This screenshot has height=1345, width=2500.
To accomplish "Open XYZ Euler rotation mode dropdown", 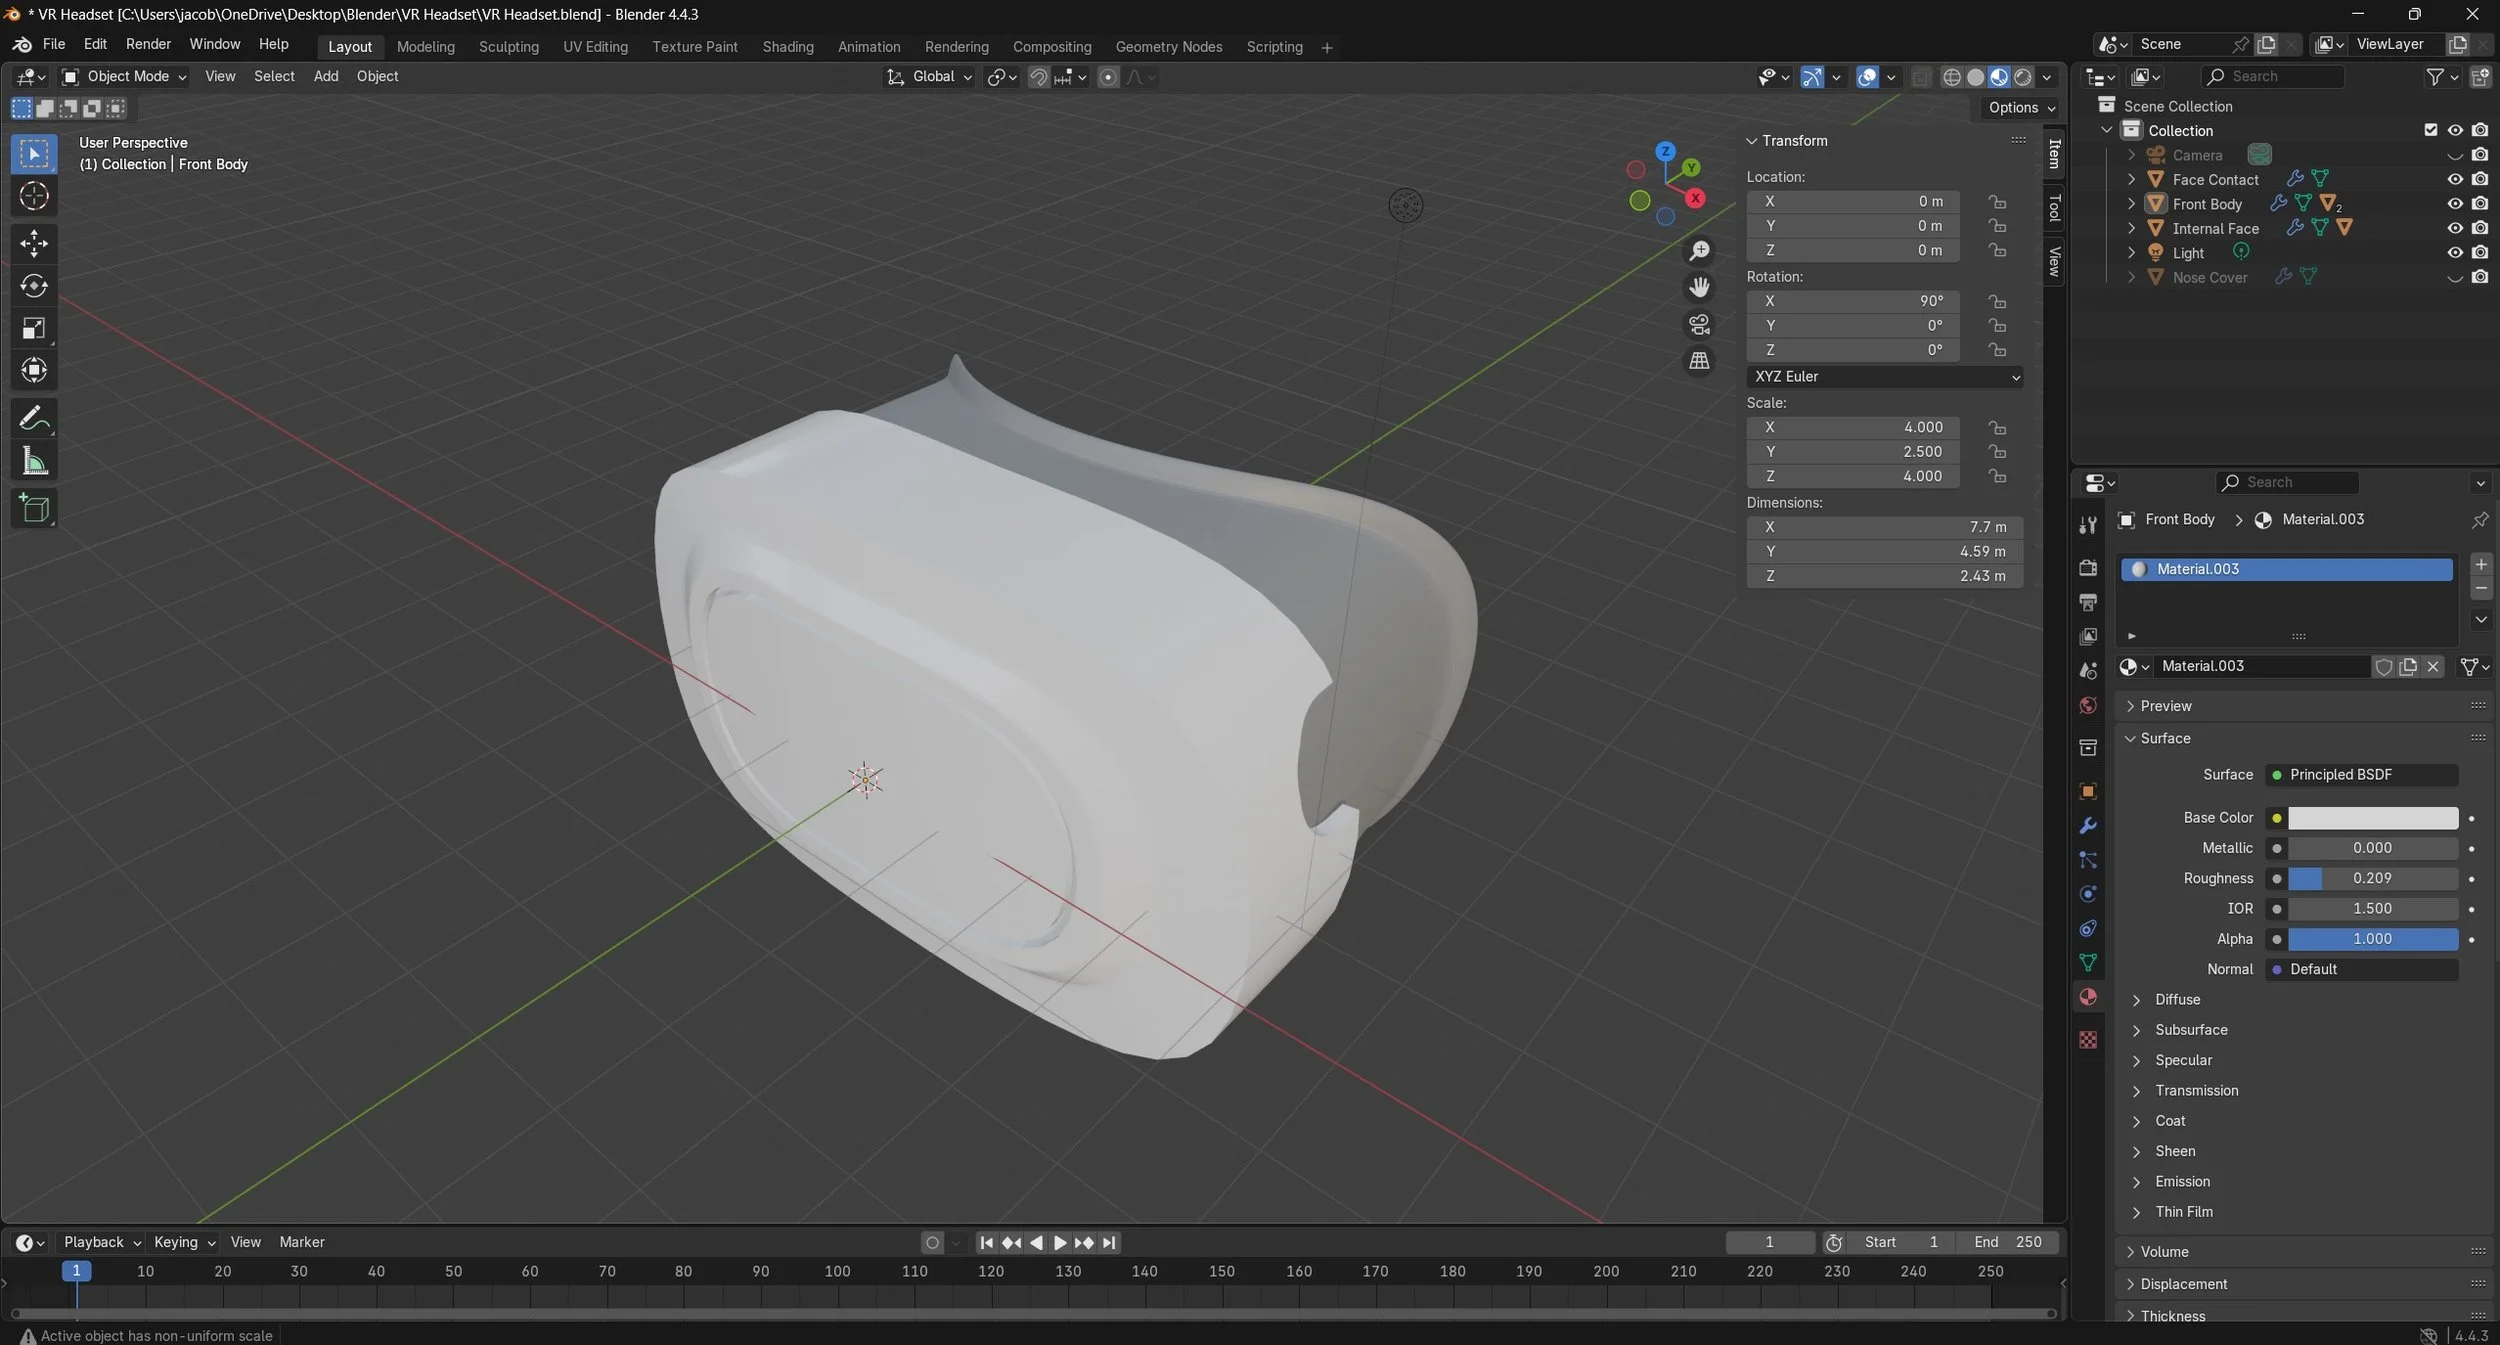I will coord(1885,377).
